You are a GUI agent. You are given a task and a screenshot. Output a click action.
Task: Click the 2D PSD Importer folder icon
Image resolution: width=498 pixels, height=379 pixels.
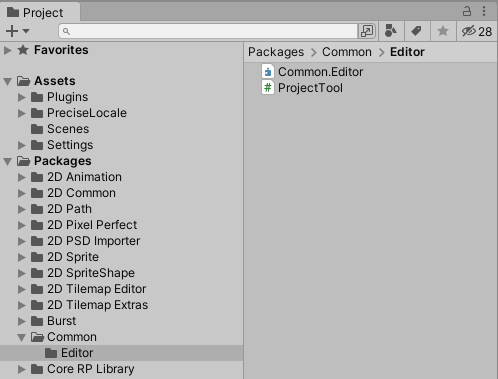click(x=37, y=241)
